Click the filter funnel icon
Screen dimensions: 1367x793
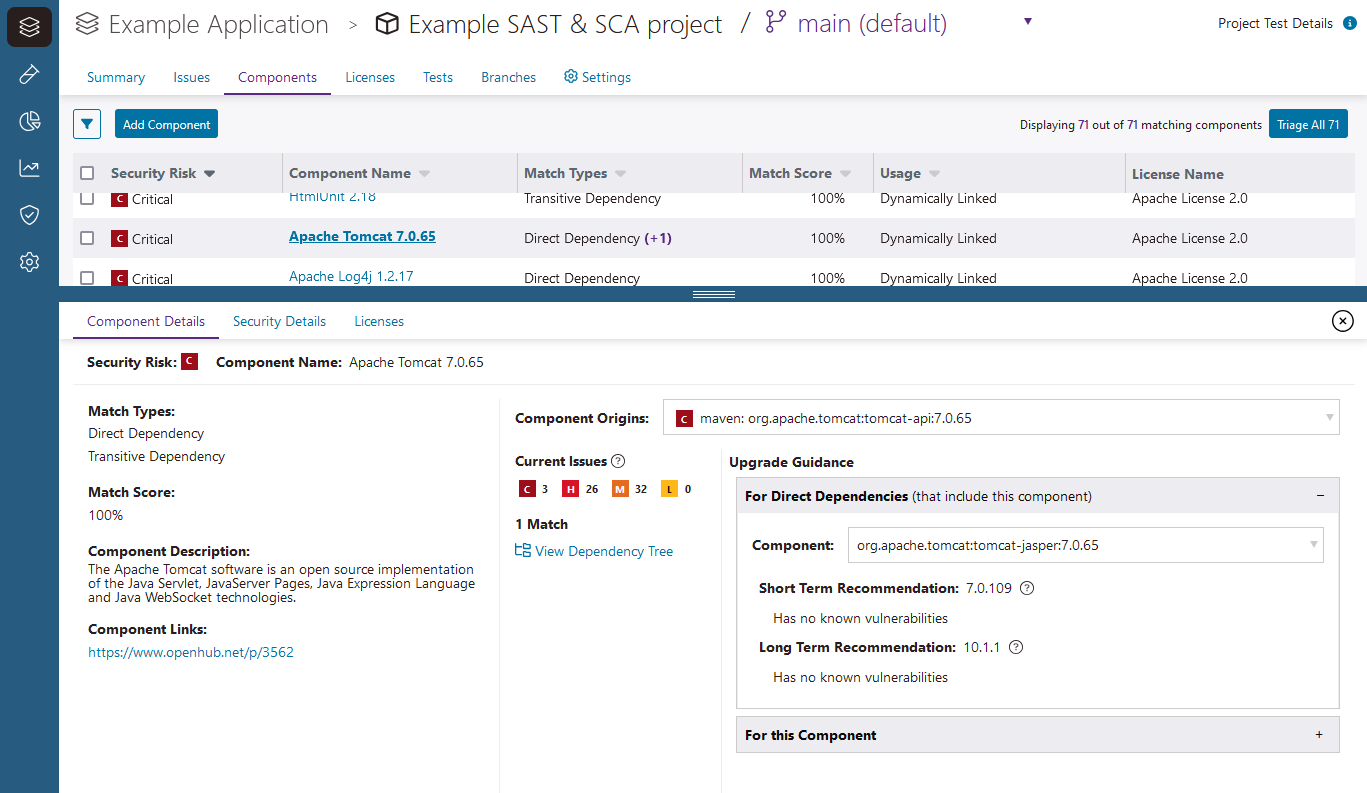click(87, 124)
